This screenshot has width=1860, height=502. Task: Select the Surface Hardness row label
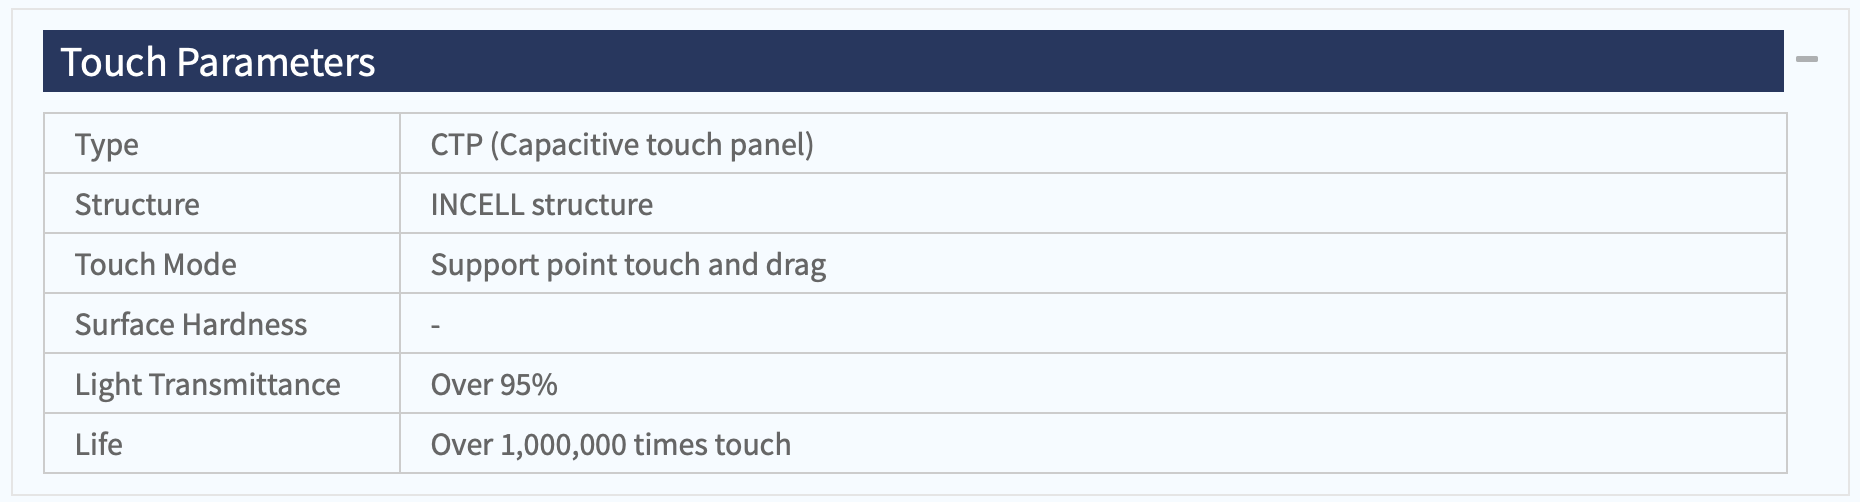pyautogui.click(x=191, y=324)
